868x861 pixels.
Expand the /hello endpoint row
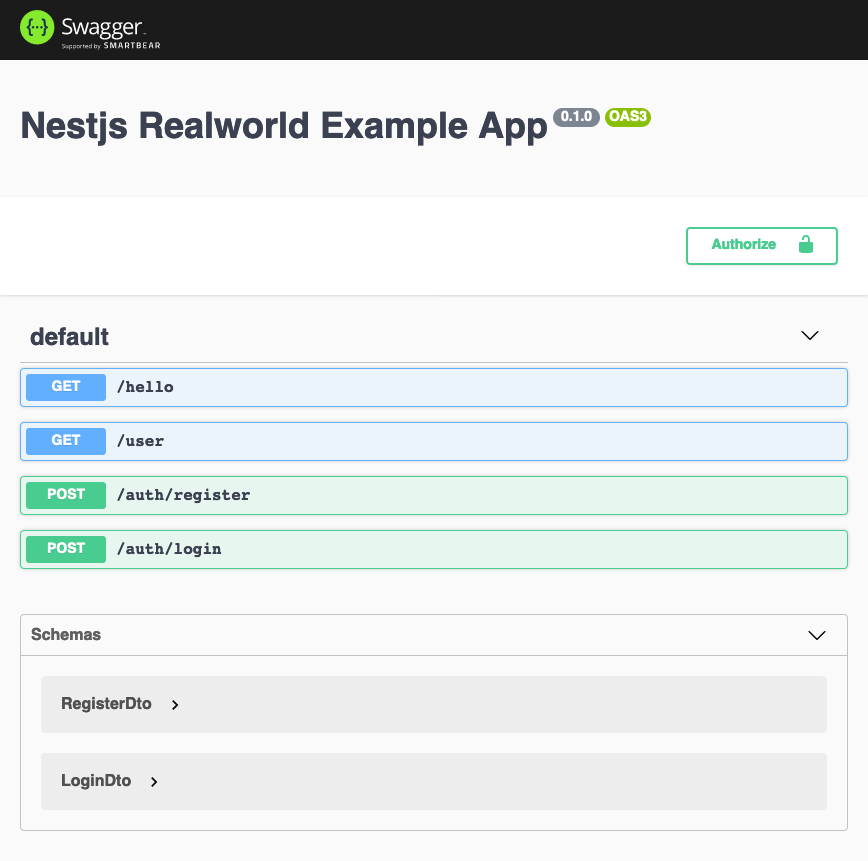tap(145, 387)
